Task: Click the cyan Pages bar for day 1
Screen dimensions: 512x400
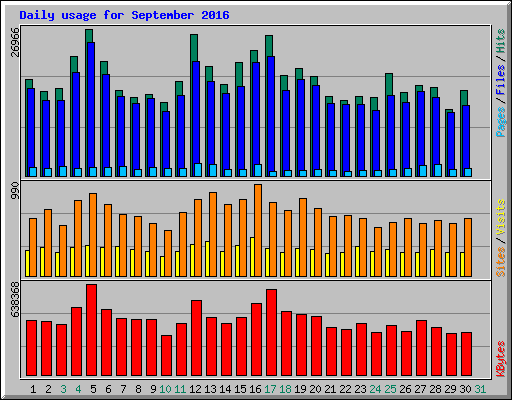Action: (x=33, y=172)
